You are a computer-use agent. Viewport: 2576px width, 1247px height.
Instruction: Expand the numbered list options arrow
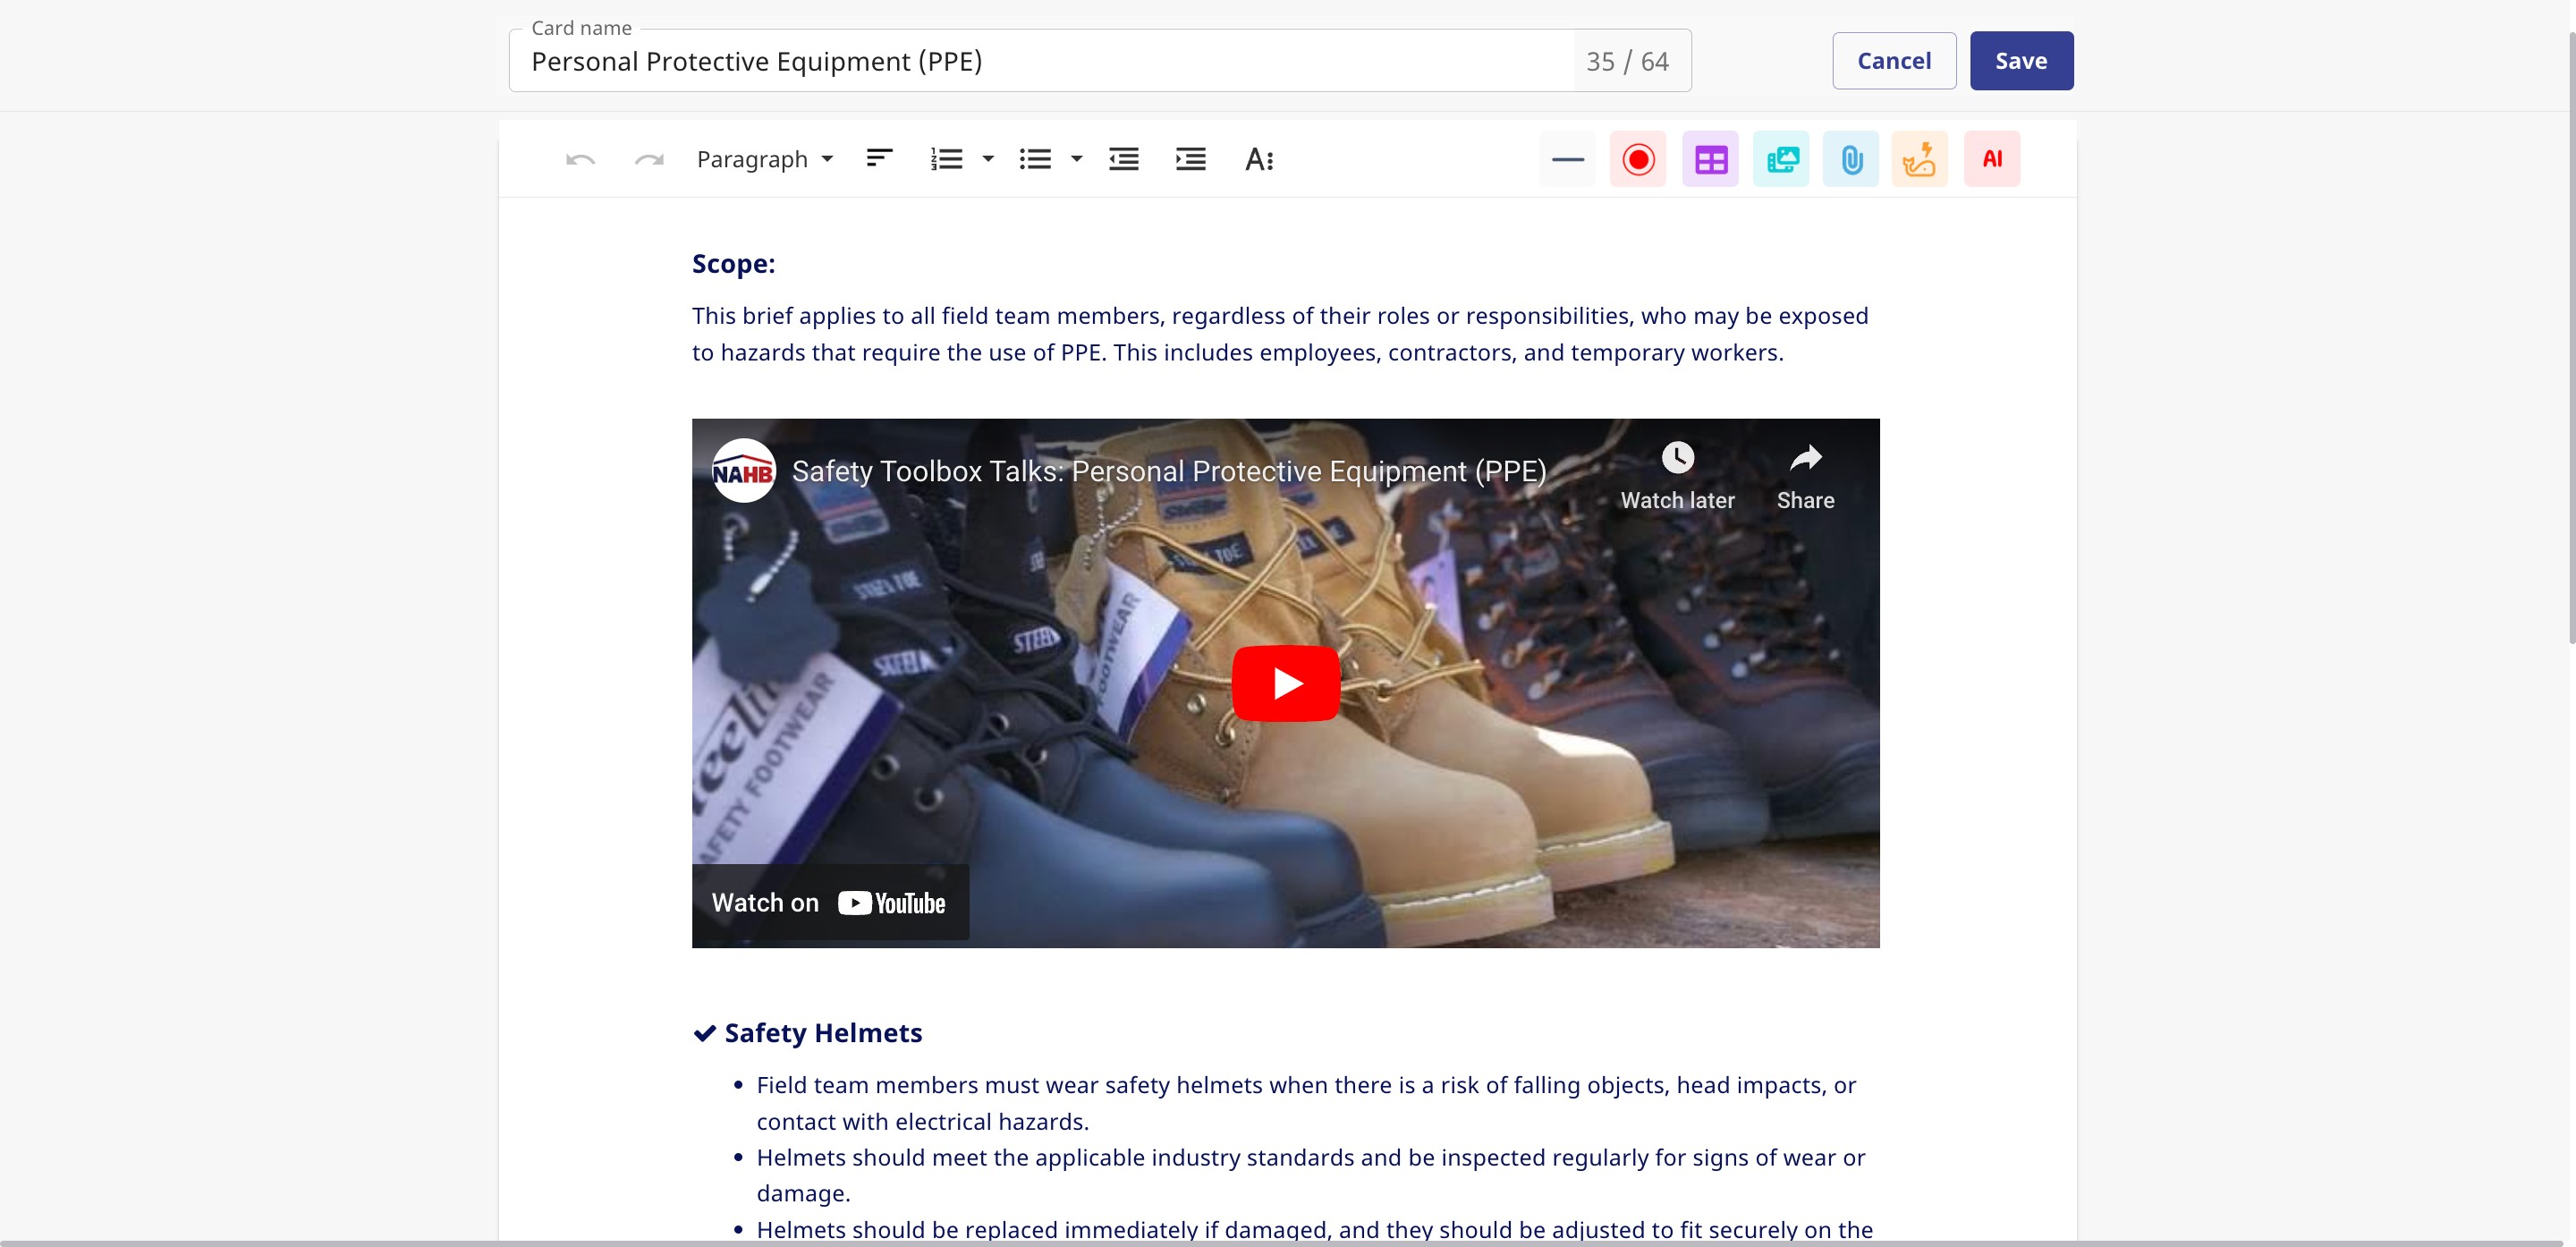988,159
